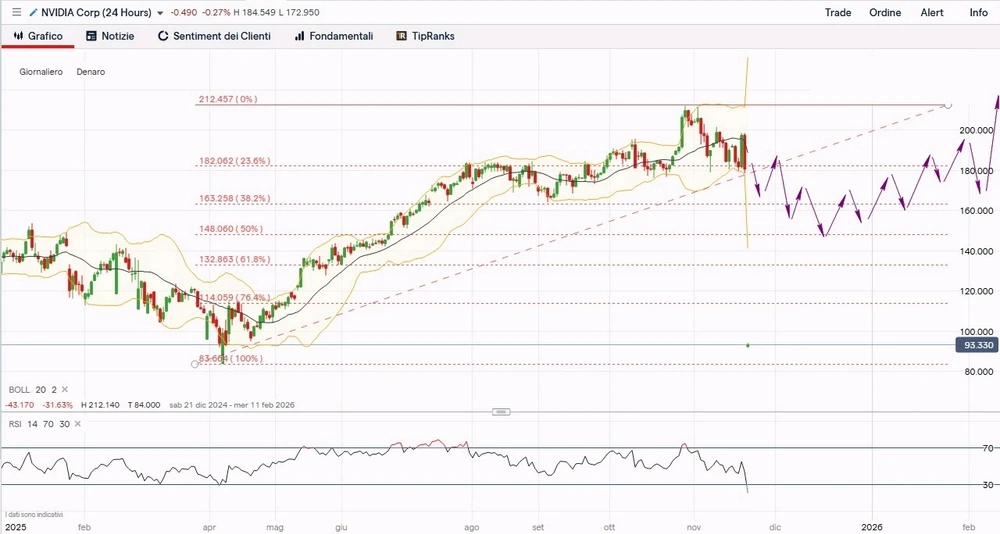Open the Denaro price type selector
The height and width of the screenshot is (534, 1000).
(x=90, y=72)
